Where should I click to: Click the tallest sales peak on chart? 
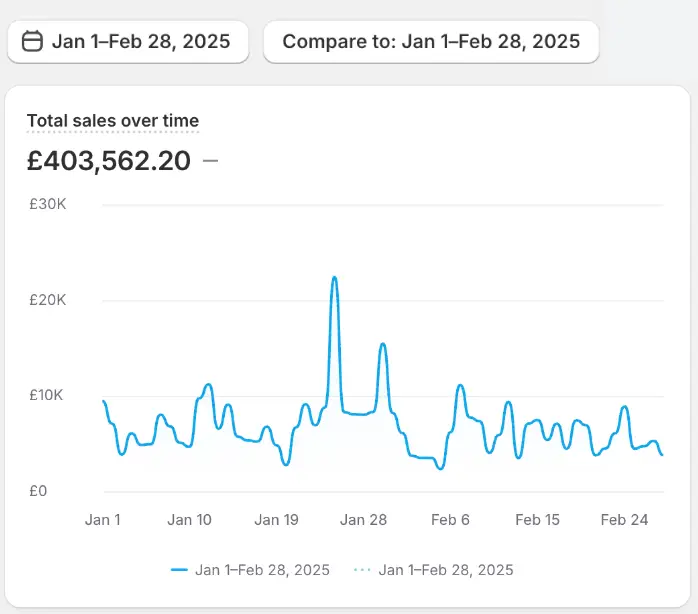click(334, 278)
